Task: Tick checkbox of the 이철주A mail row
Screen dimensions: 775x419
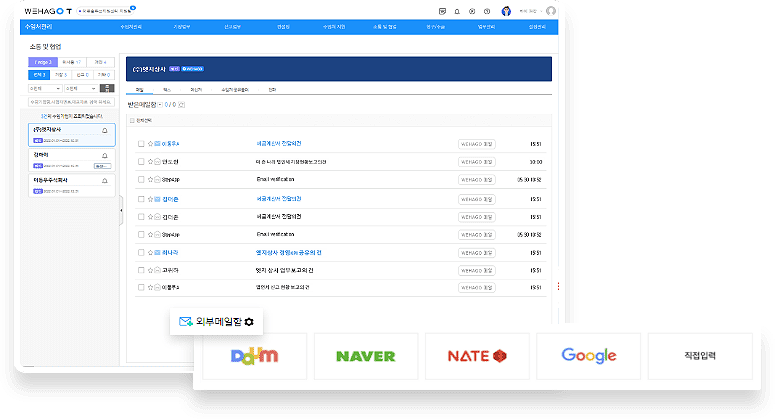Action: click(x=141, y=287)
